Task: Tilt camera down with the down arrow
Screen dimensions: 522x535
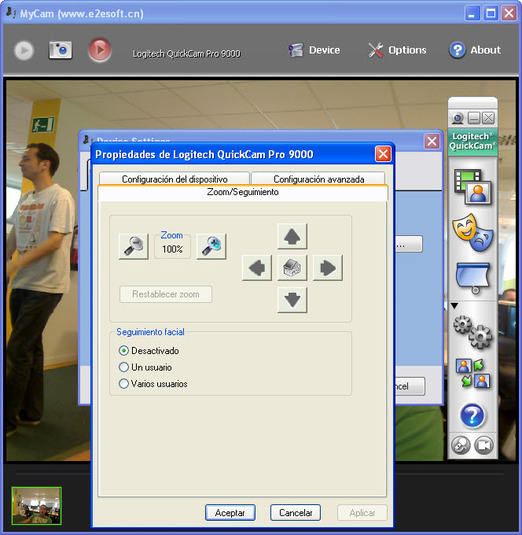Action: (292, 300)
